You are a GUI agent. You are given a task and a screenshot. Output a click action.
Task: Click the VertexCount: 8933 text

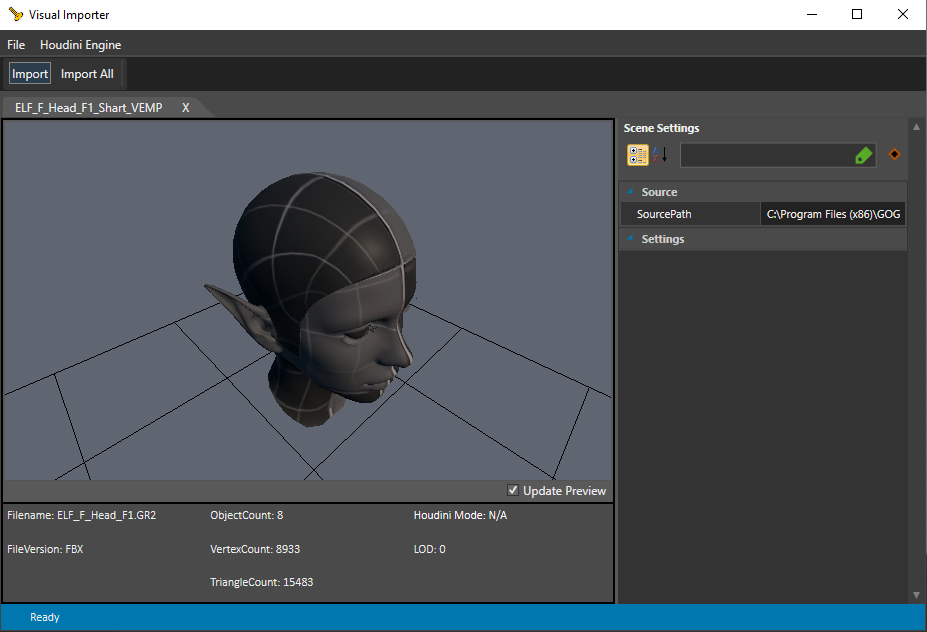pos(255,549)
